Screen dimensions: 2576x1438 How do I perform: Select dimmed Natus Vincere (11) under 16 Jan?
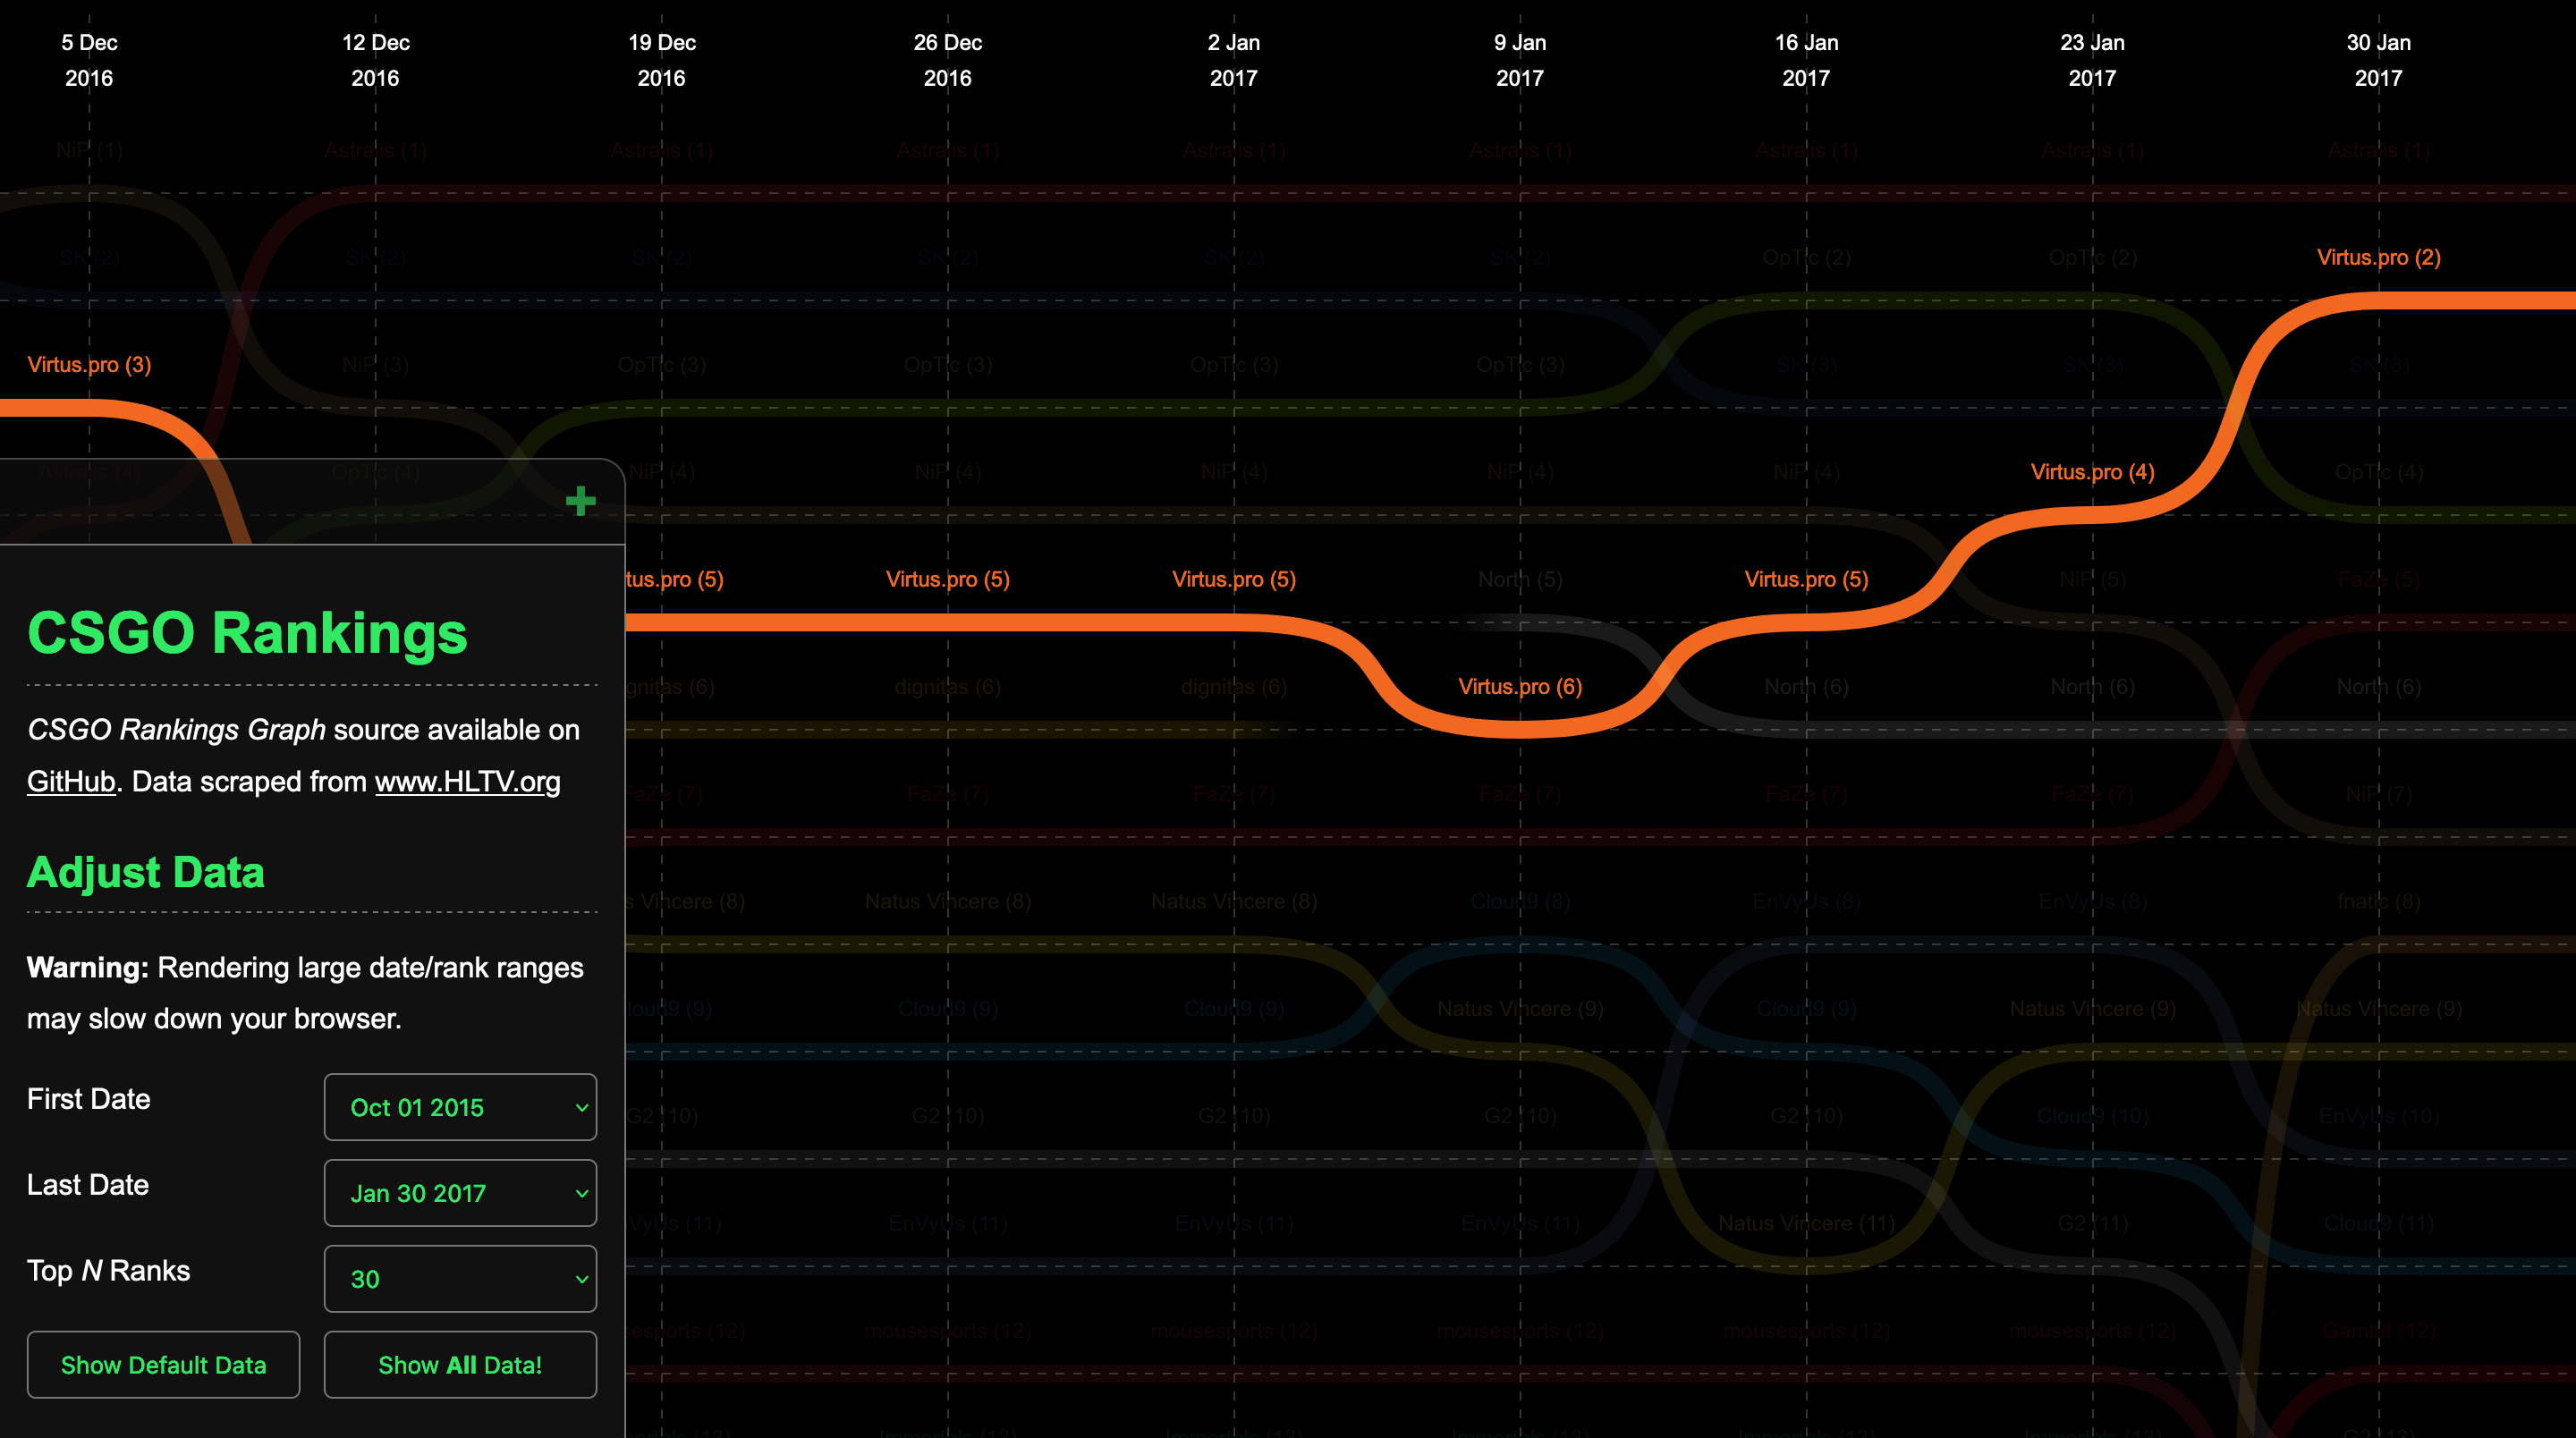(x=1806, y=1223)
